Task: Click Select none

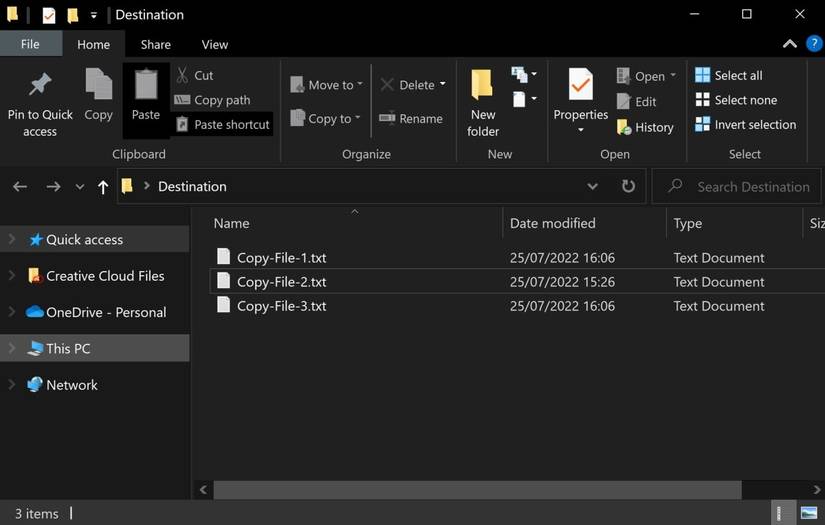Action: [736, 100]
